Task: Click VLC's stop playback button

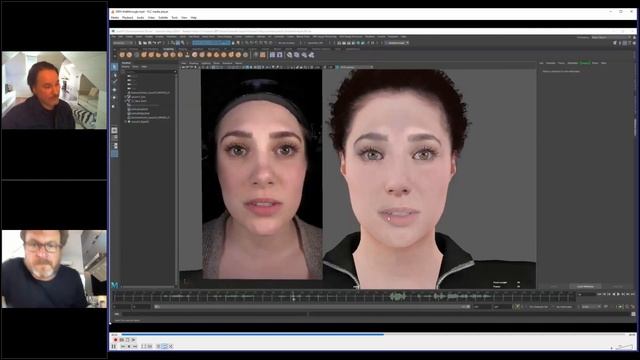Action: click(129, 347)
